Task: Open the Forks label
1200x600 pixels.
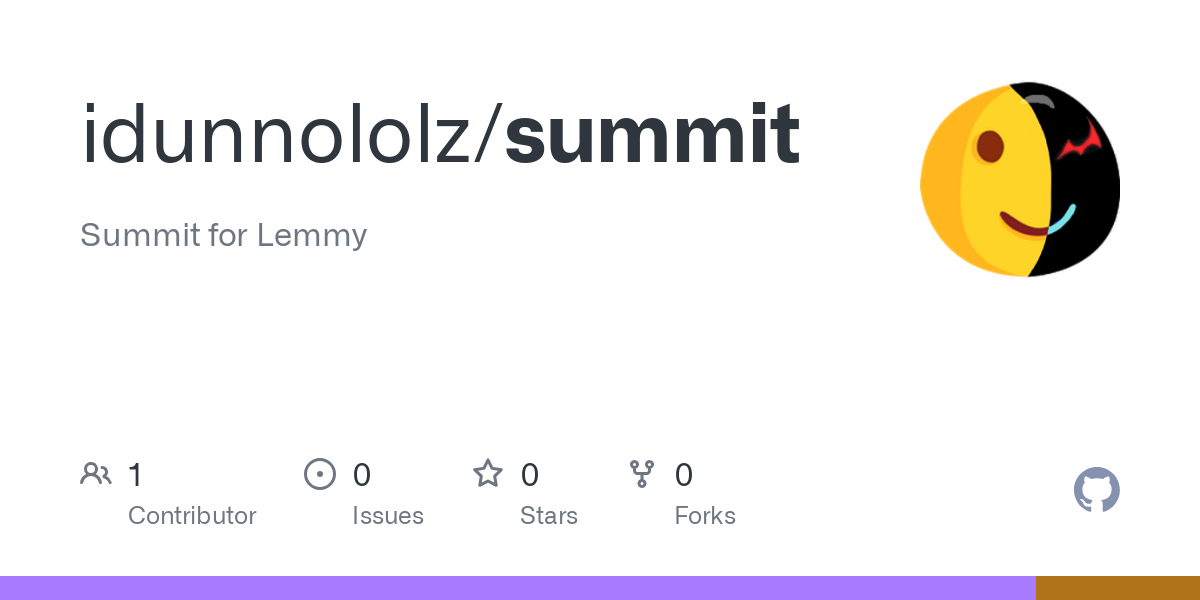Action: point(705,516)
